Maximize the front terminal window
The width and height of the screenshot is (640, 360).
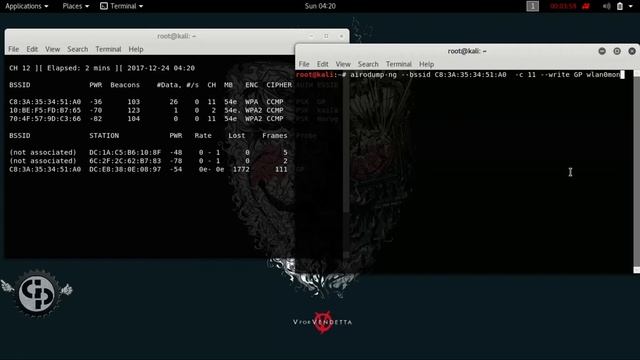617,51
